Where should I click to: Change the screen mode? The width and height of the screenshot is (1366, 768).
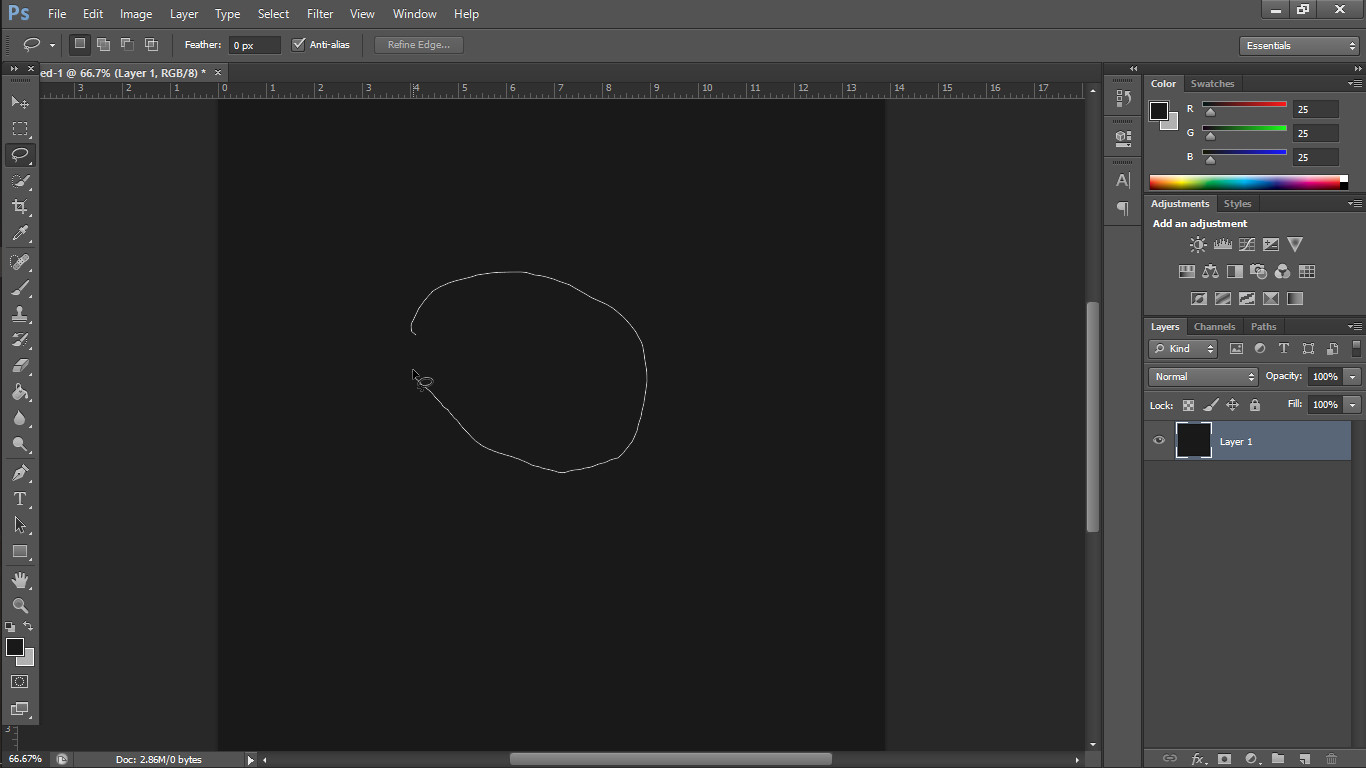pos(20,709)
